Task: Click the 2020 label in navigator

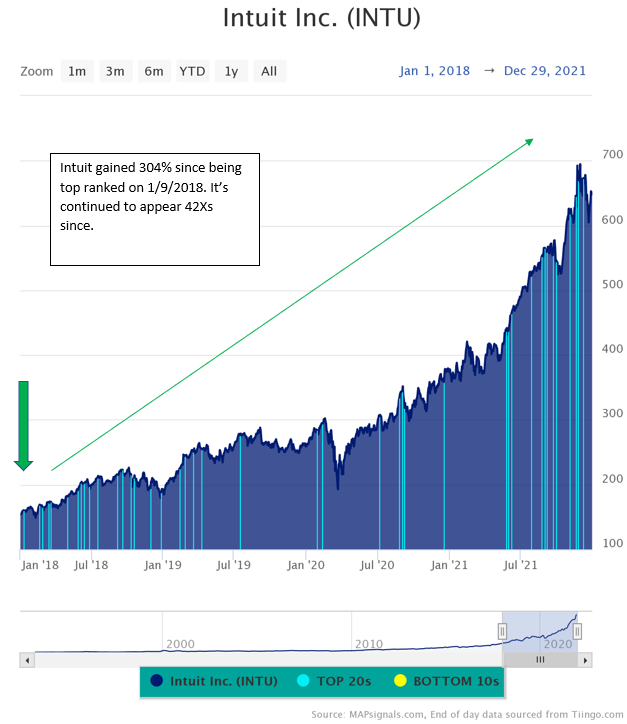Action: pos(558,644)
